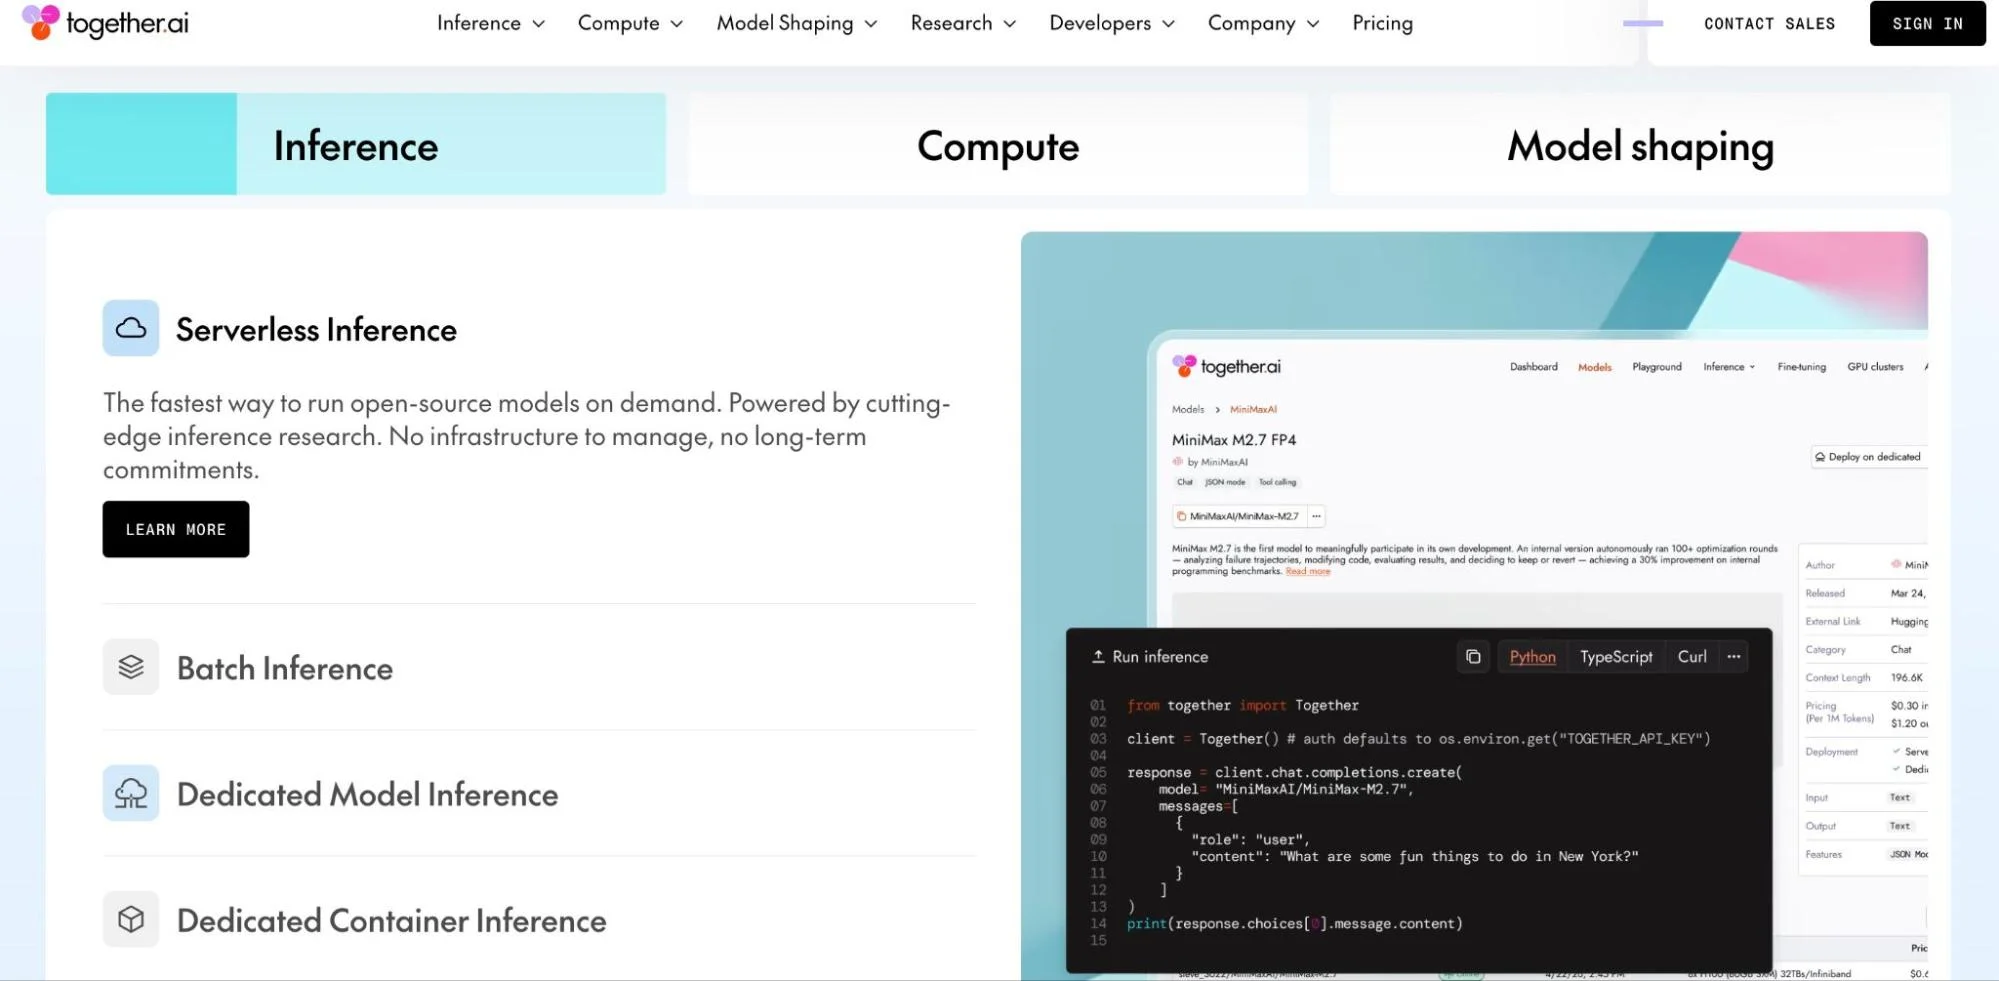Click the together.ai logo inside the dashboard preview
Viewport: 1999px width, 981px height.
tap(1226, 366)
